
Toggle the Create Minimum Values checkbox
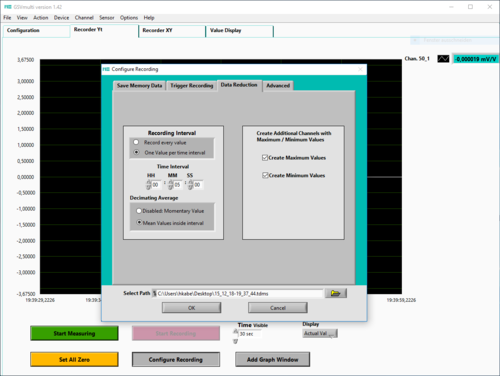tap(265, 175)
